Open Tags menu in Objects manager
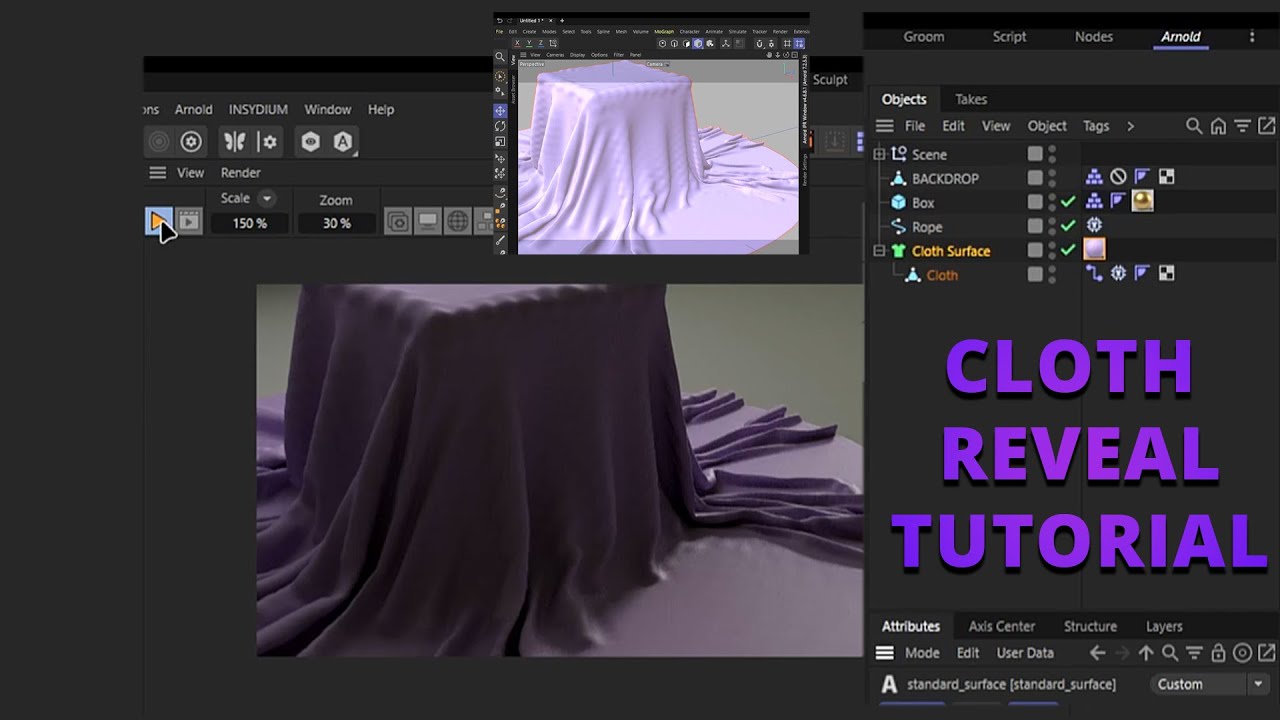Screen dimensions: 1280x720 [1096, 126]
